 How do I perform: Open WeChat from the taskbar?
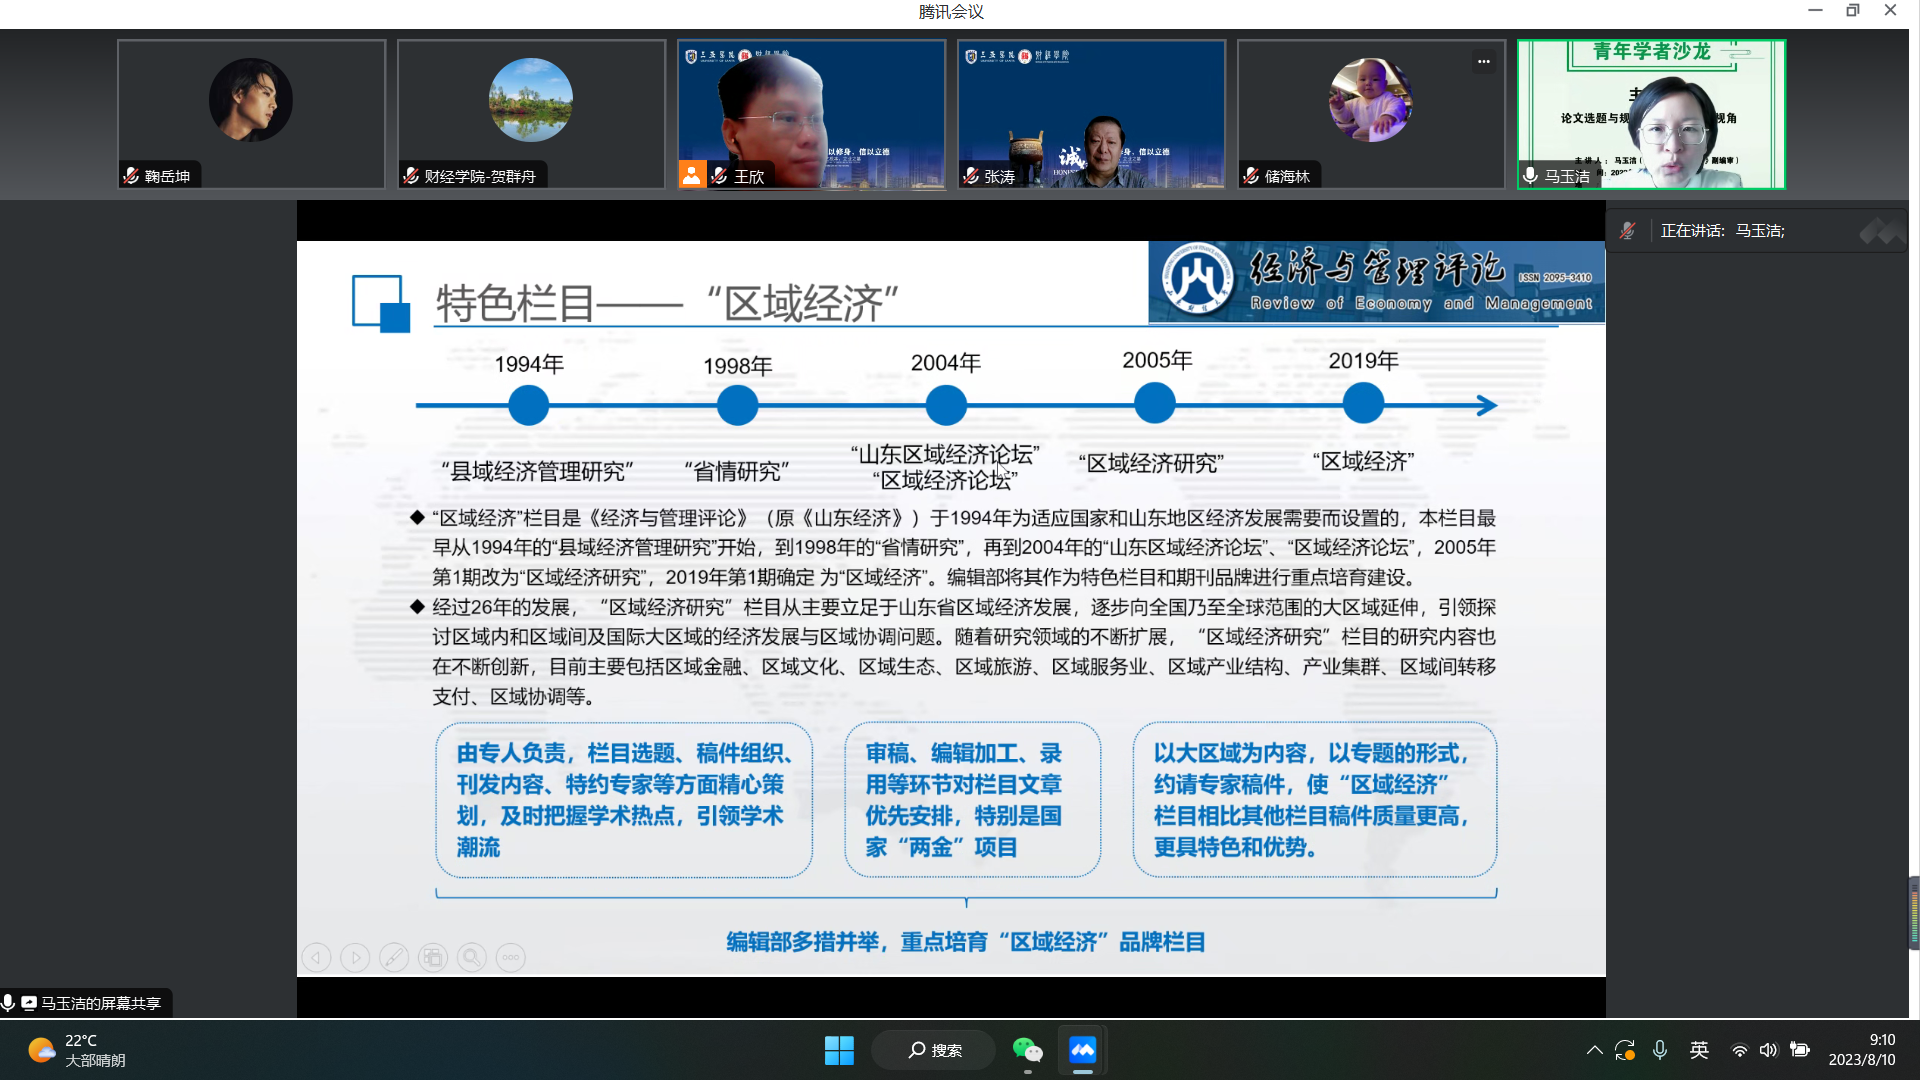pos(1028,1050)
